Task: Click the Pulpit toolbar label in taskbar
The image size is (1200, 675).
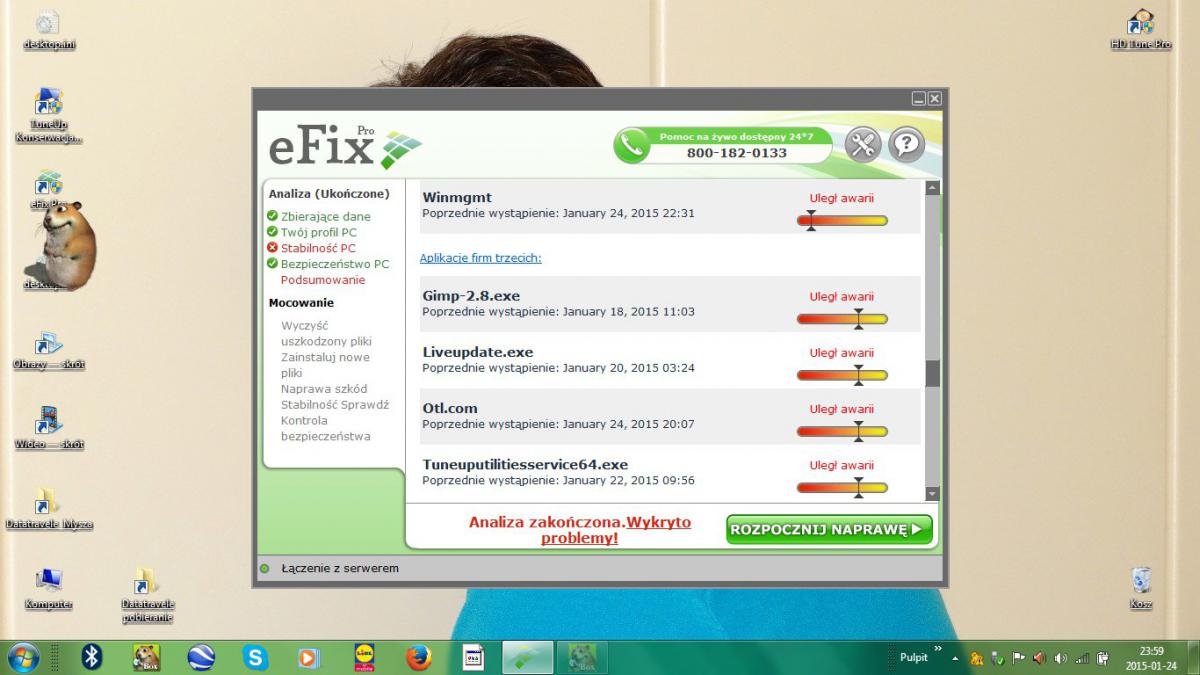Action: tap(913, 658)
